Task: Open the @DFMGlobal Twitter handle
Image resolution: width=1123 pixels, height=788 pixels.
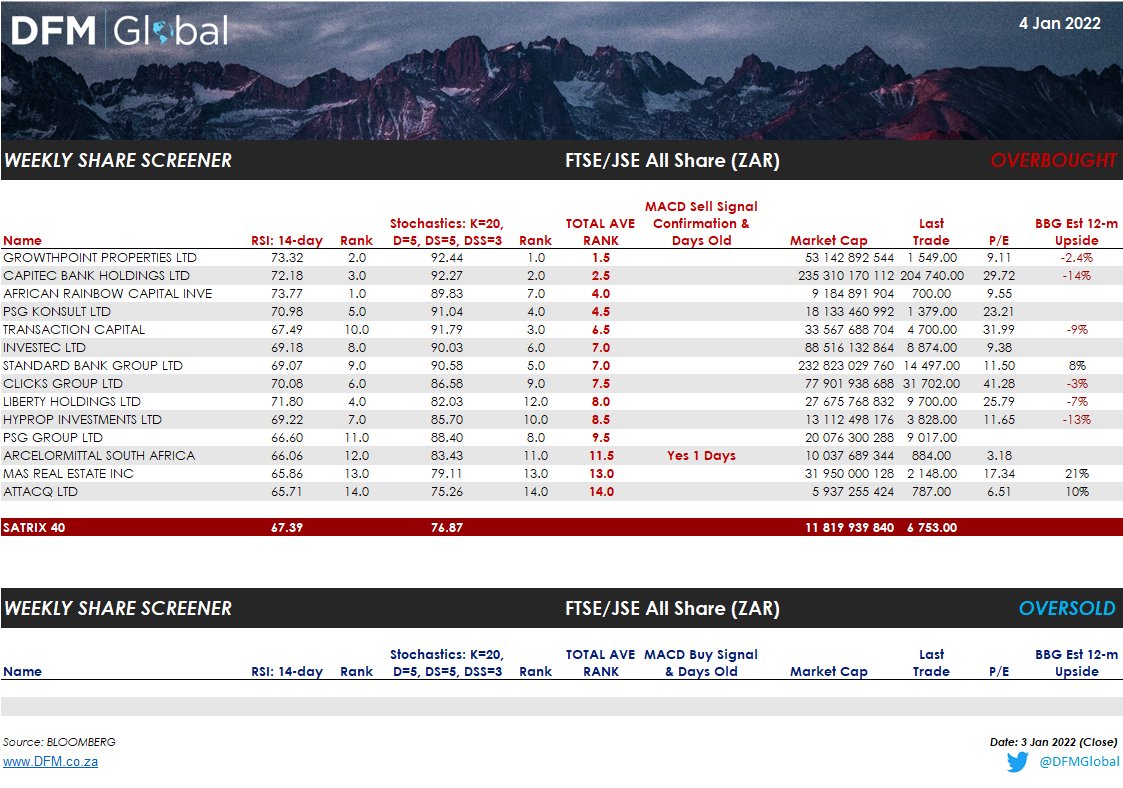Action: [1079, 761]
